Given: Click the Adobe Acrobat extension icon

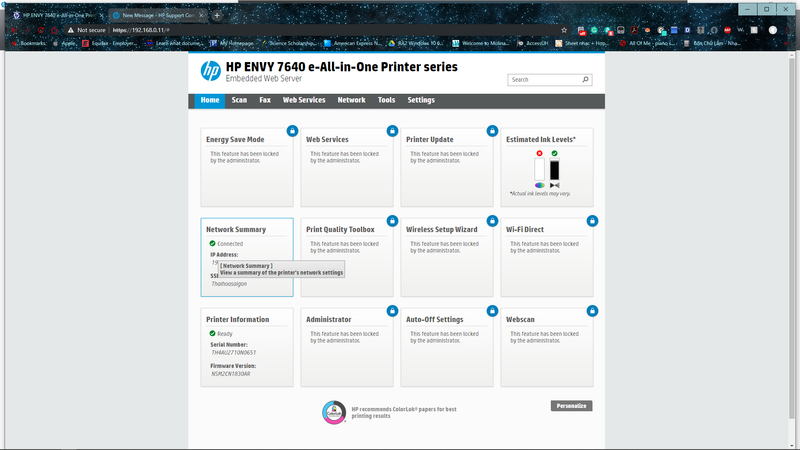Looking at the screenshot, I should point(634,30).
